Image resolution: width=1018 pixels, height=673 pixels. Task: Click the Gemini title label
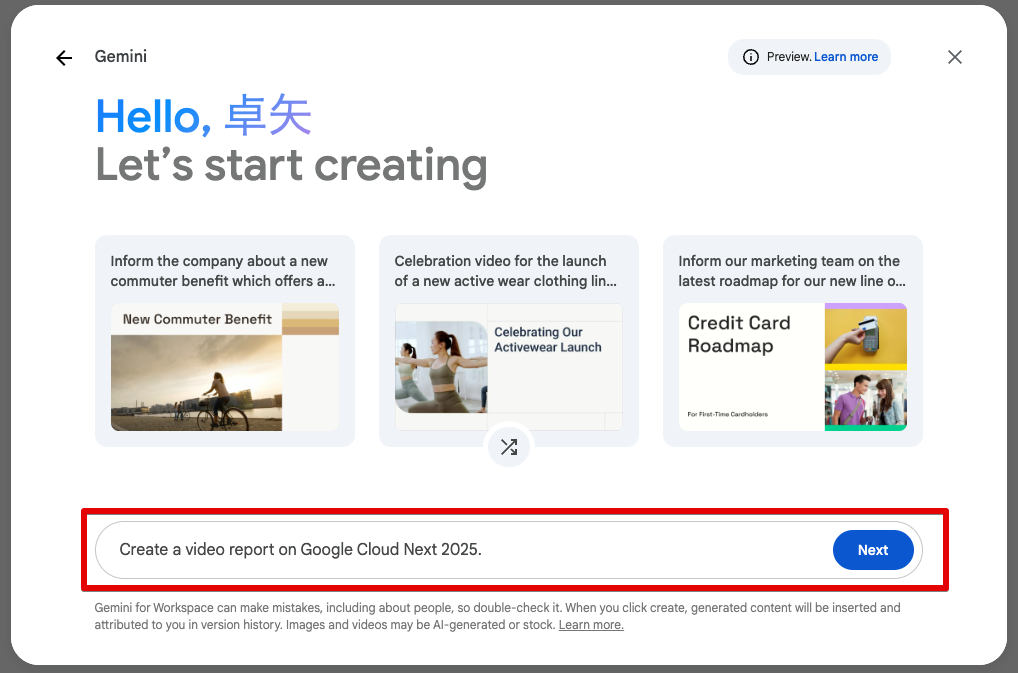(x=121, y=57)
